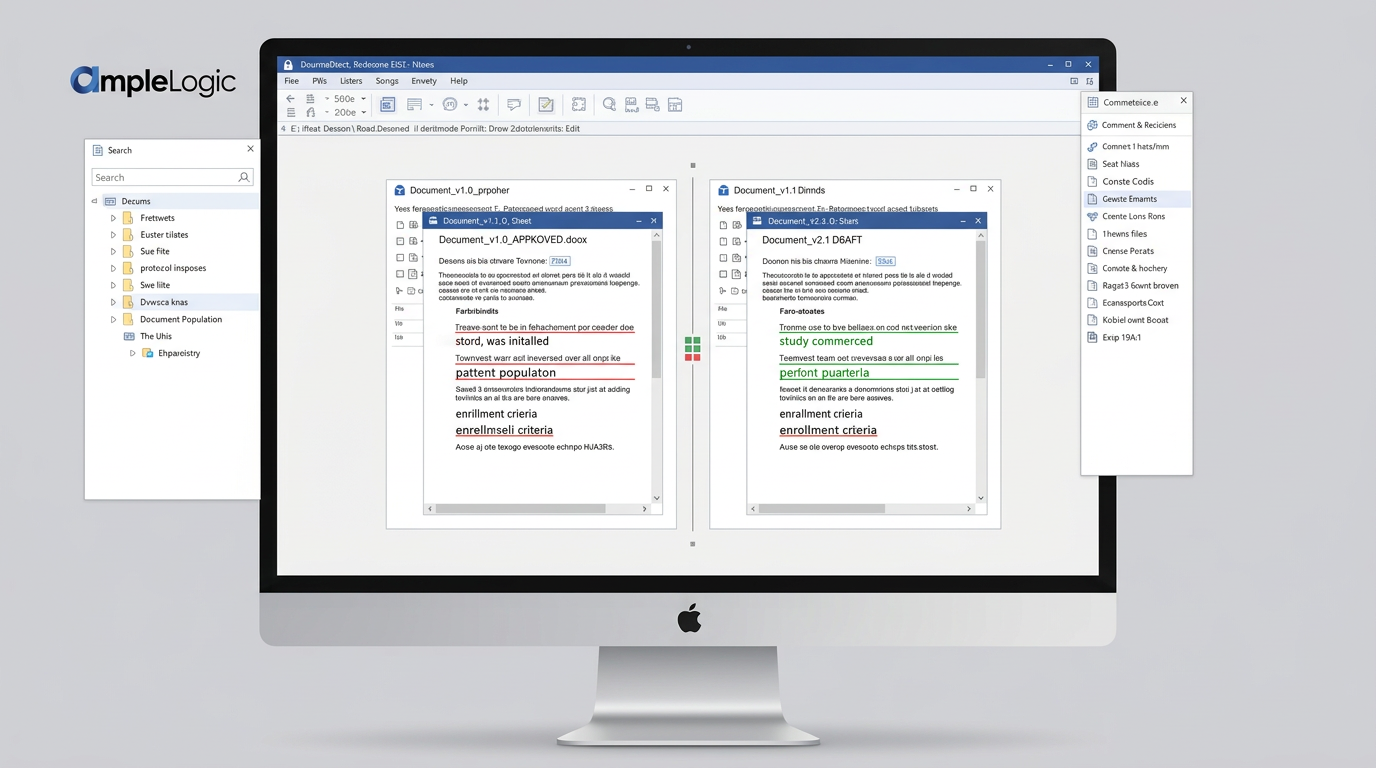Tick the third checkbox in Document_v1.1 window
Image resolution: width=1376 pixels, height=768 pixels.
723,258
